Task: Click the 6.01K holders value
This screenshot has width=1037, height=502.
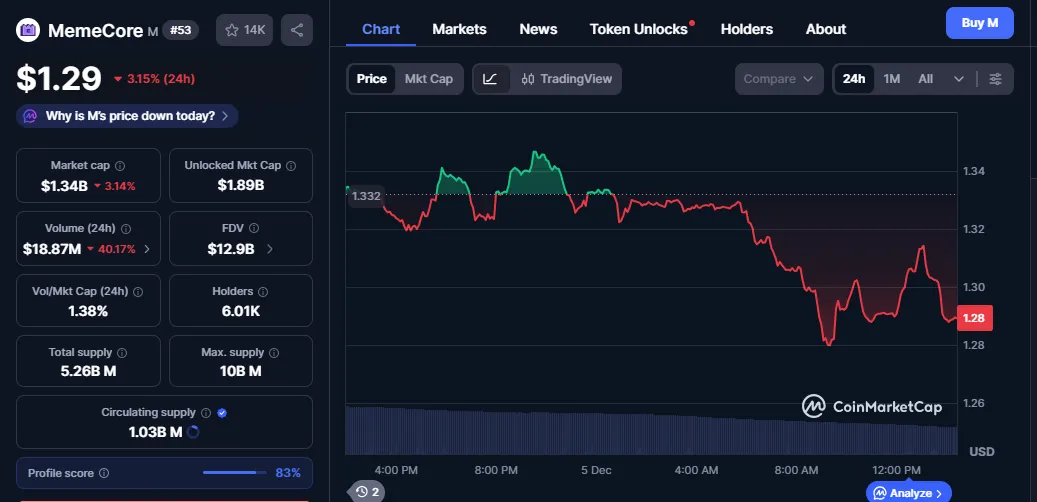Action: pos(241,311)
